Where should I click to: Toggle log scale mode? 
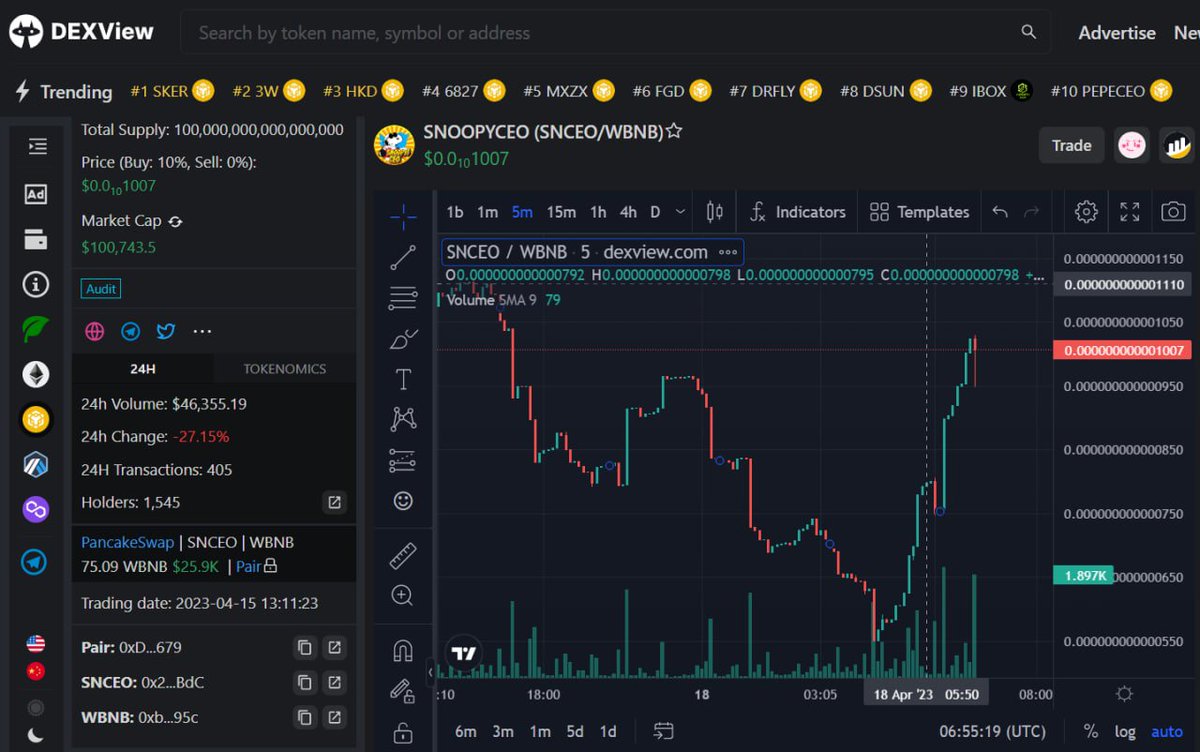[1125, 731]
